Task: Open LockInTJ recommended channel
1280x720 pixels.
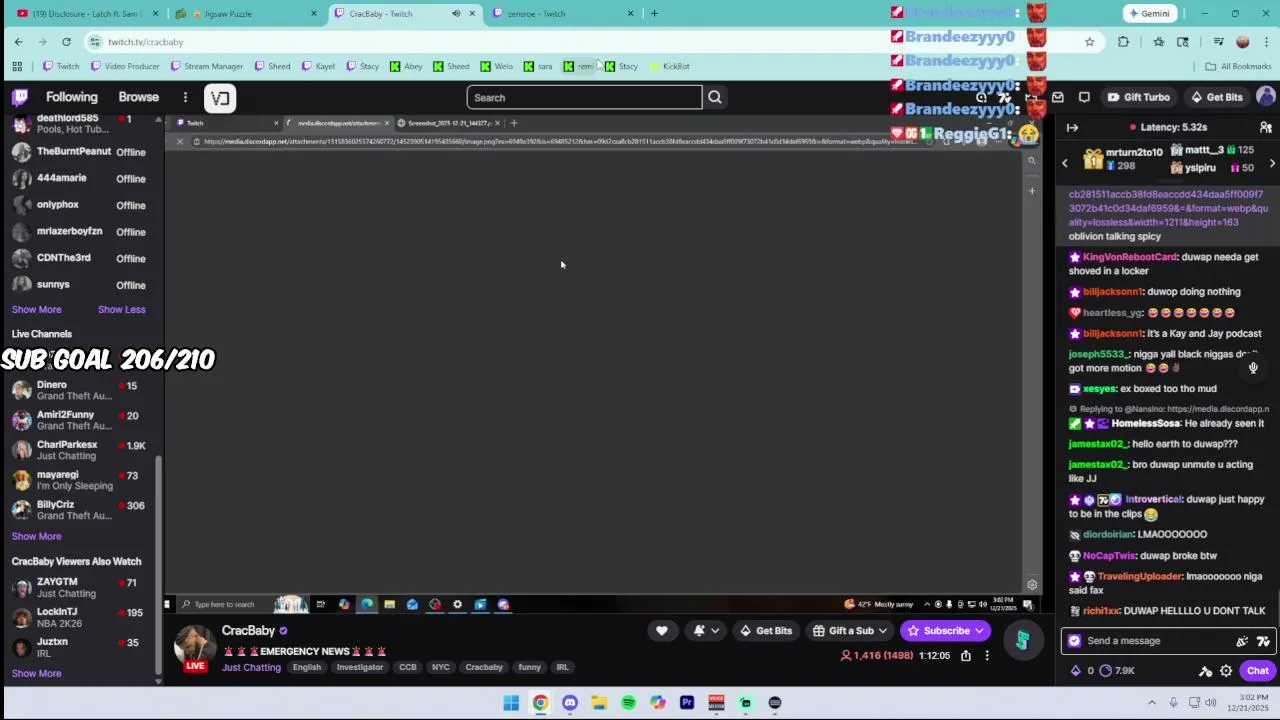Action: click(x=80, y=617)
